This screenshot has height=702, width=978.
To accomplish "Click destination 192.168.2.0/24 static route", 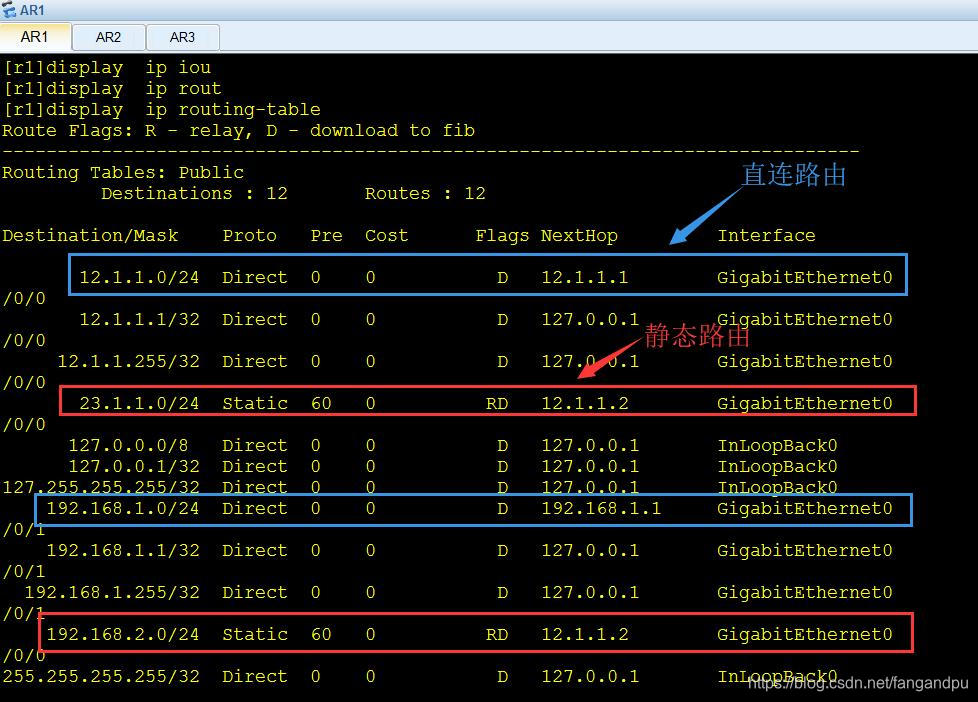I will click(123, 634).
